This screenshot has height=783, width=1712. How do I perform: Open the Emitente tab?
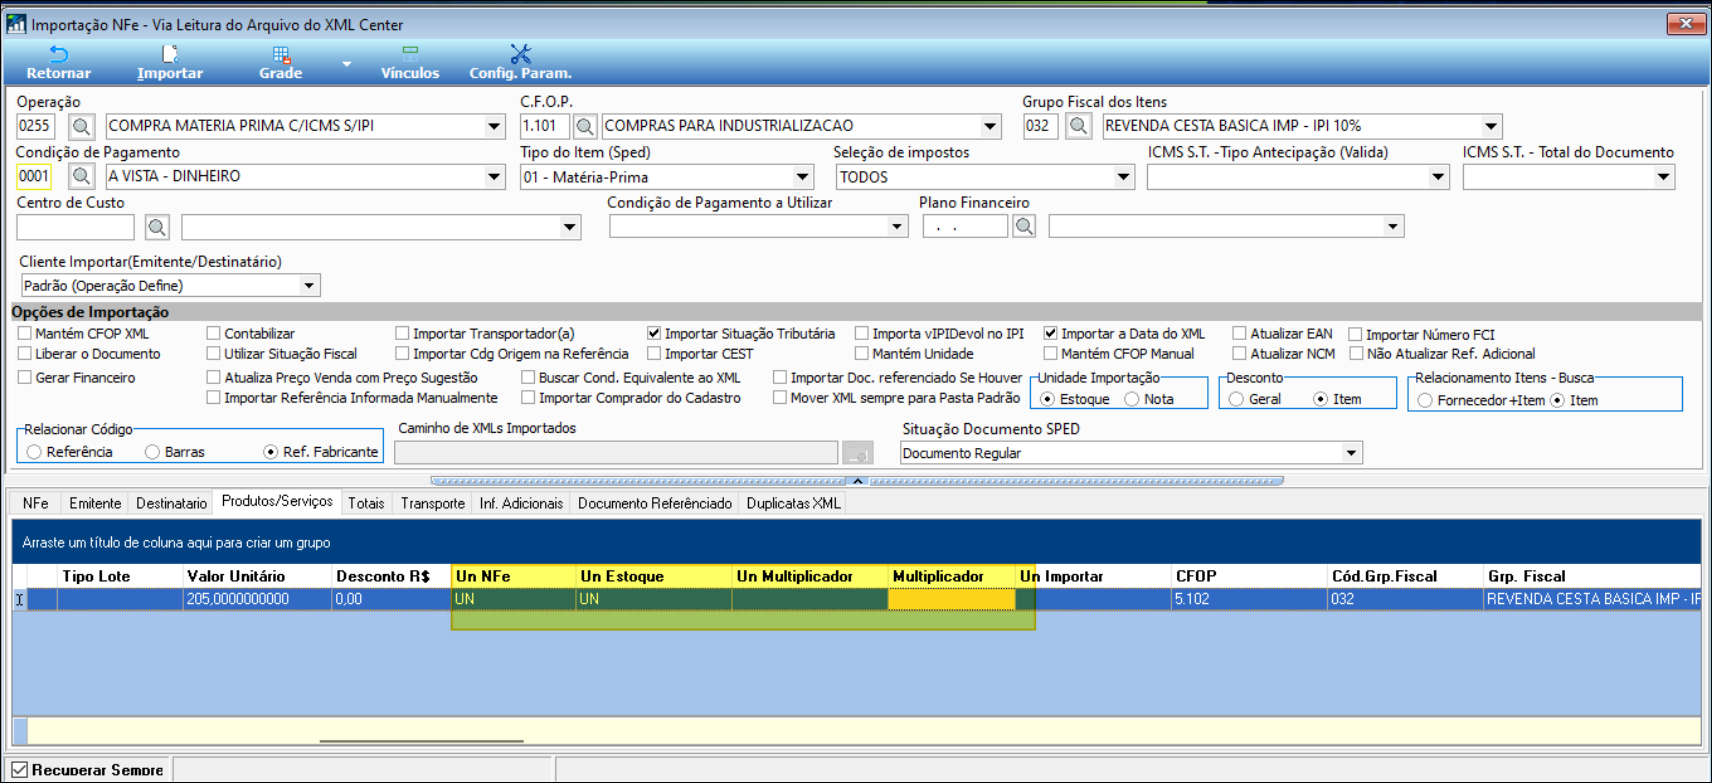pyautogui.click(x=95, y=503)
